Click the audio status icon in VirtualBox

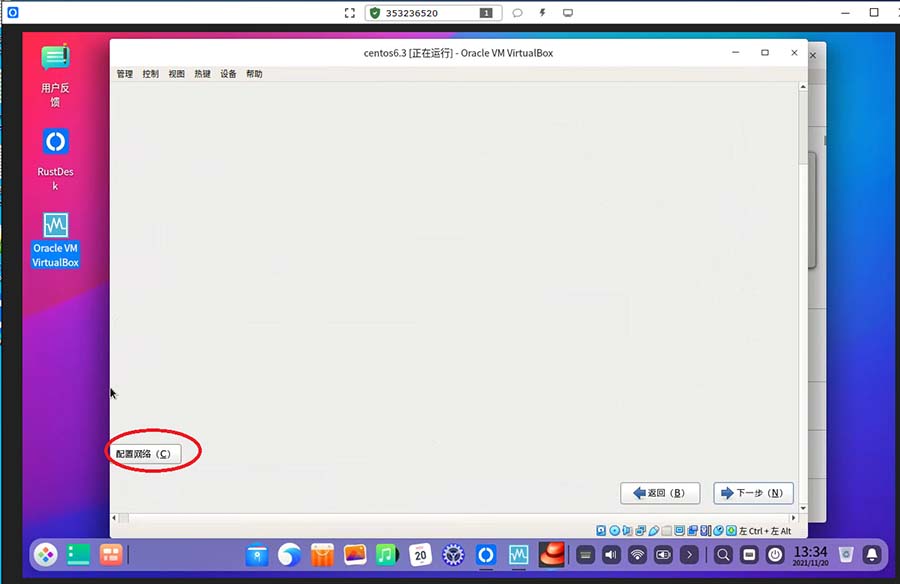point(627,531)
